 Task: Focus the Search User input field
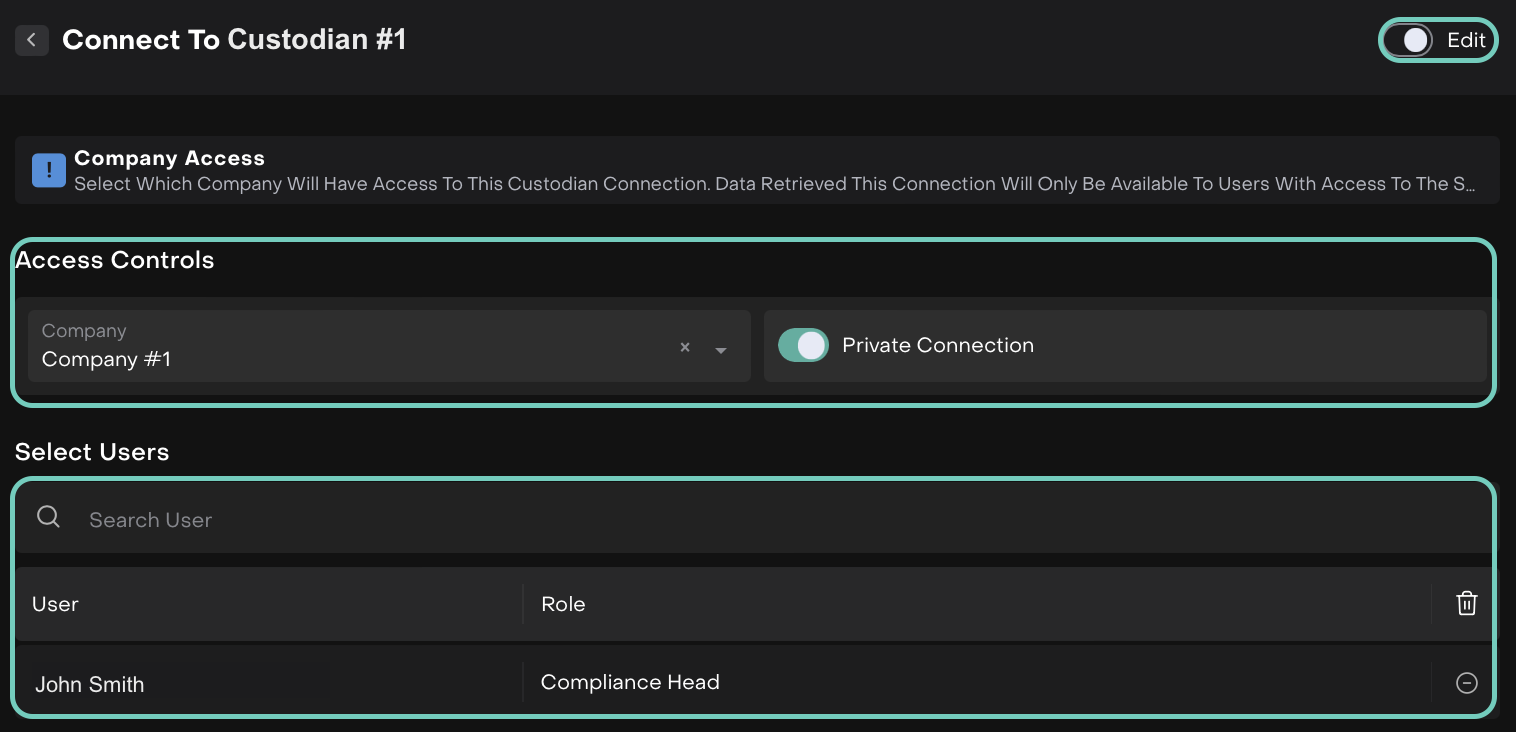pos(700,520)
